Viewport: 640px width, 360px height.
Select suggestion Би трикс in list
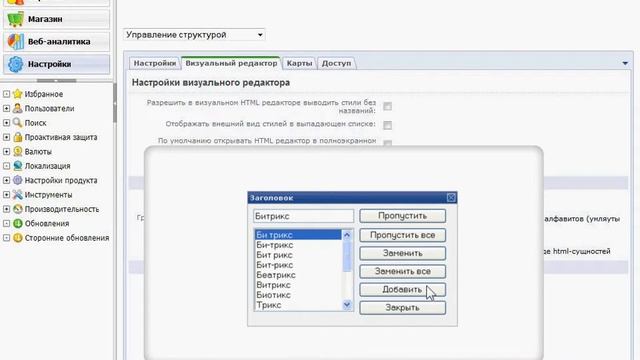[298, 235]
